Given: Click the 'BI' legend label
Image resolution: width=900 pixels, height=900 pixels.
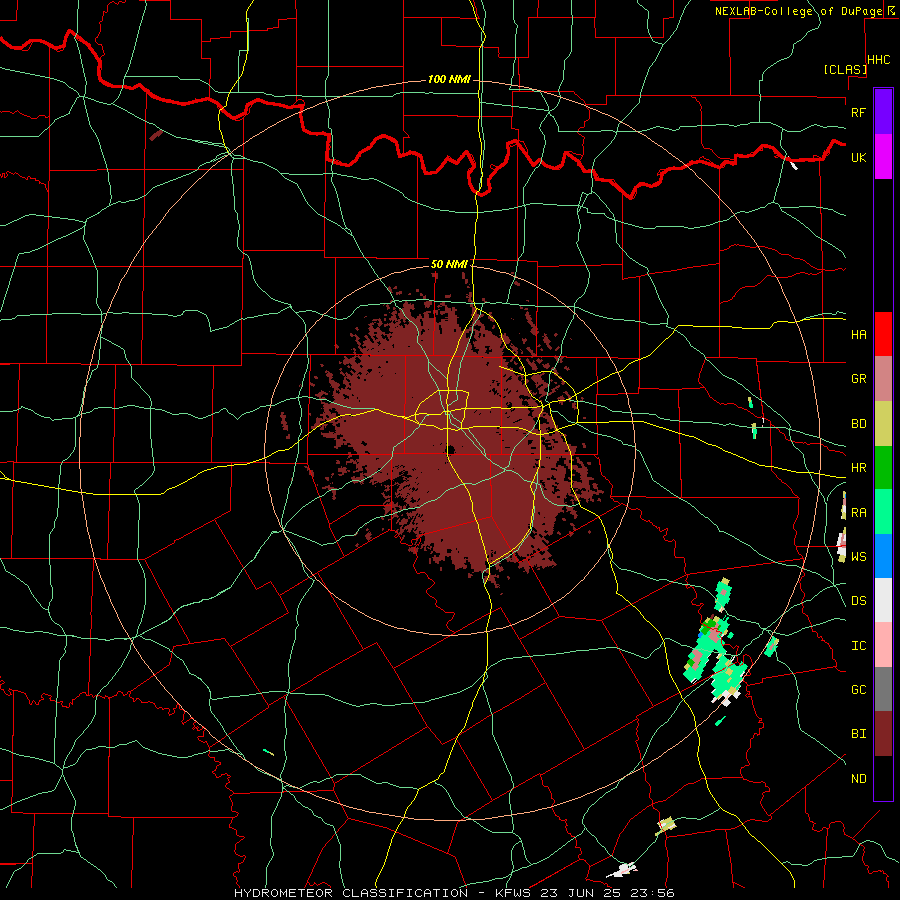Looking at the screenshot, I should 858,734.
